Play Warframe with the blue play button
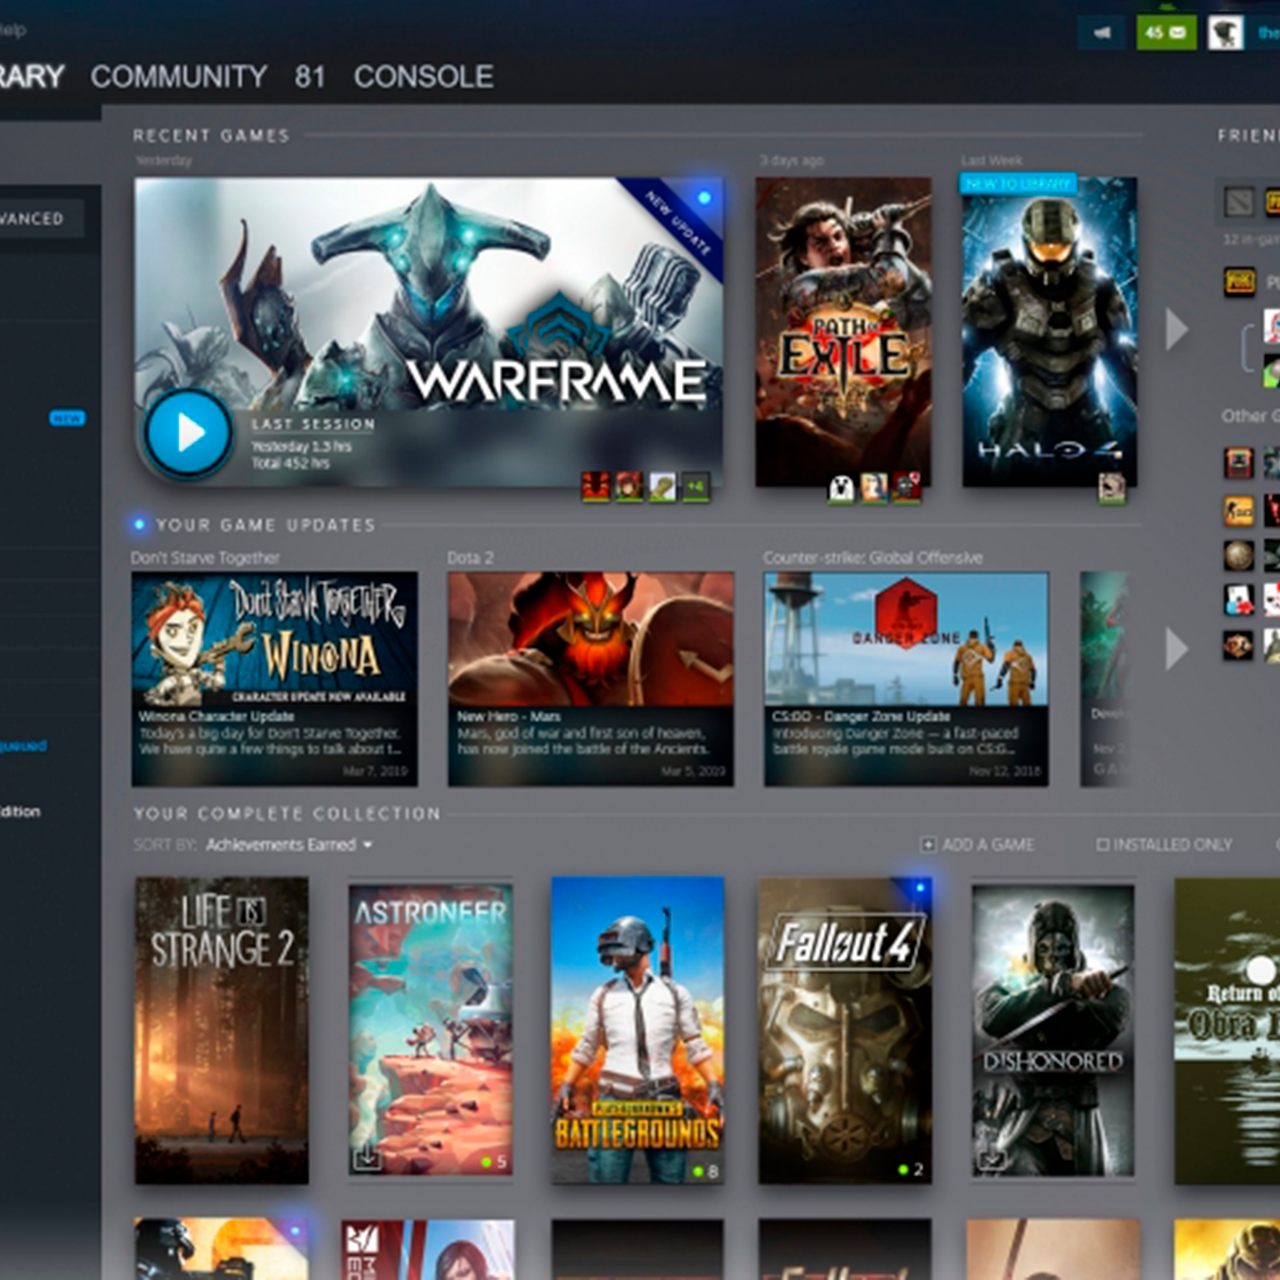1280x1280 pixels. click(189, 433)
